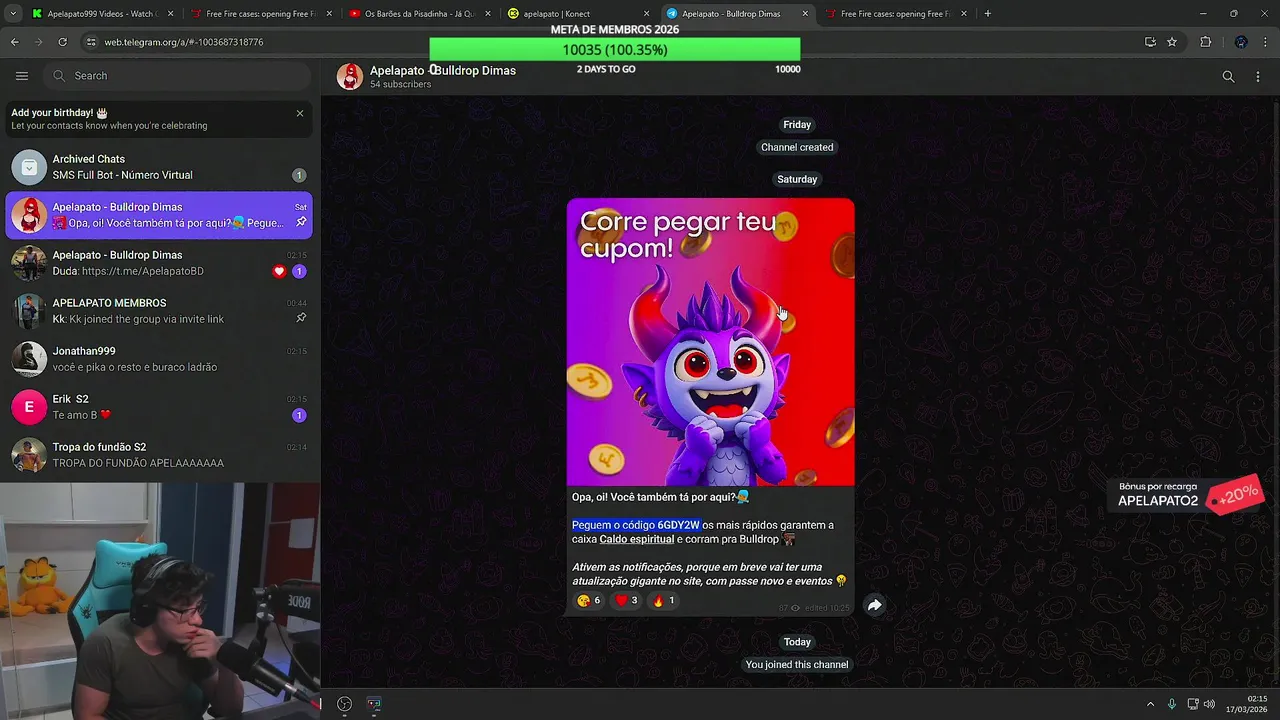Open a new browser tab
The width and height of the screenshot is (1280, 720).
(x=987, y=14)
